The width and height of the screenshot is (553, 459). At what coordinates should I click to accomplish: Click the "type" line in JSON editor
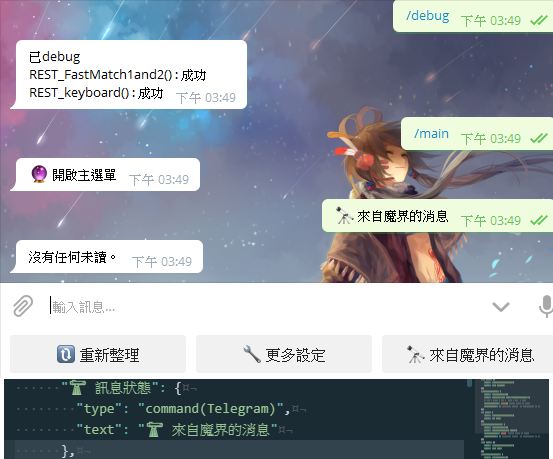pos(191,409)
